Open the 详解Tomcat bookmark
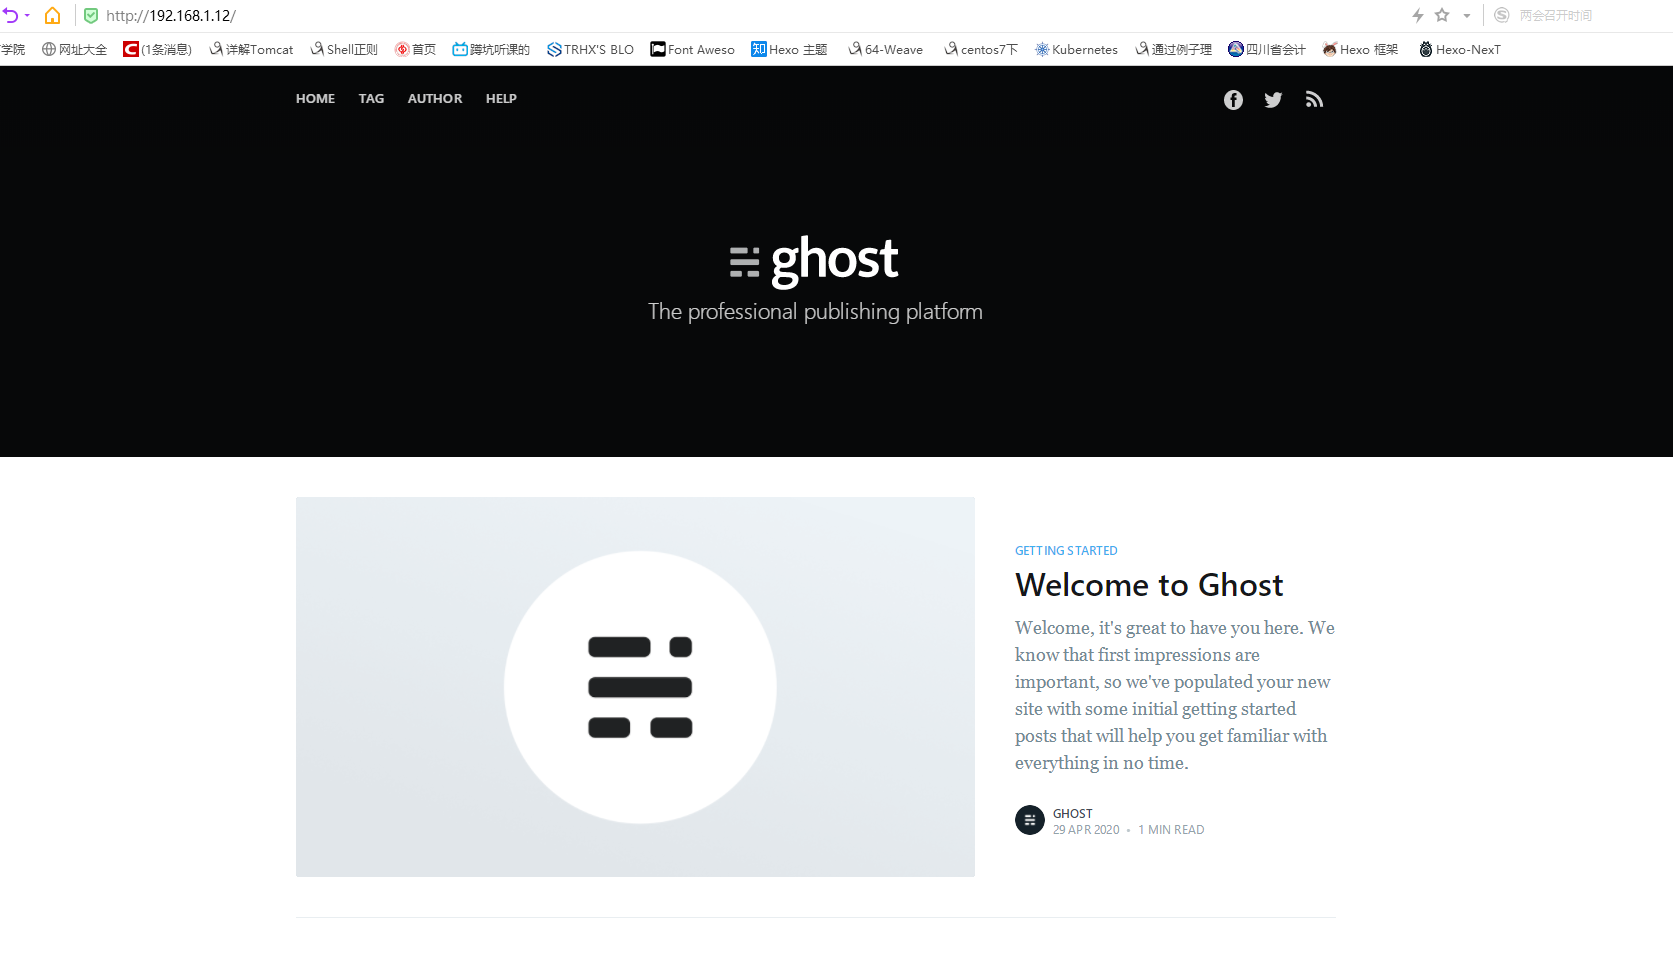 (251, 49)
